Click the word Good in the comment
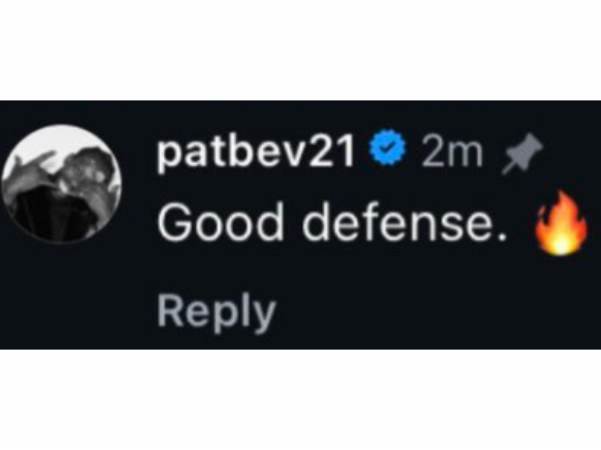The image size is (601, 450). click(220, 222)
